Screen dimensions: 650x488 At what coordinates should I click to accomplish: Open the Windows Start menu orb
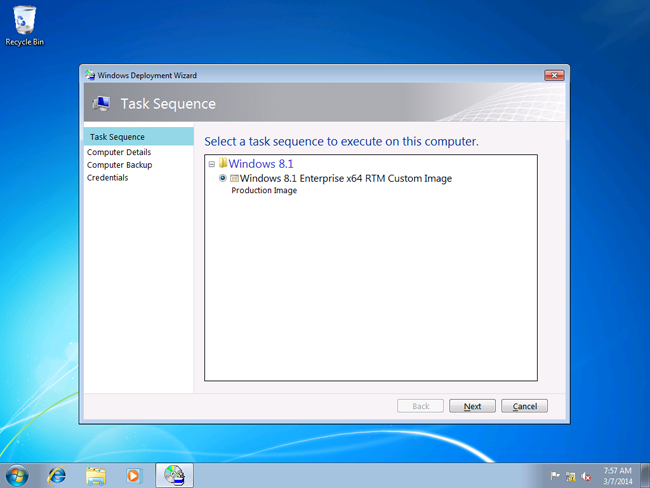[x=17, y=475]
